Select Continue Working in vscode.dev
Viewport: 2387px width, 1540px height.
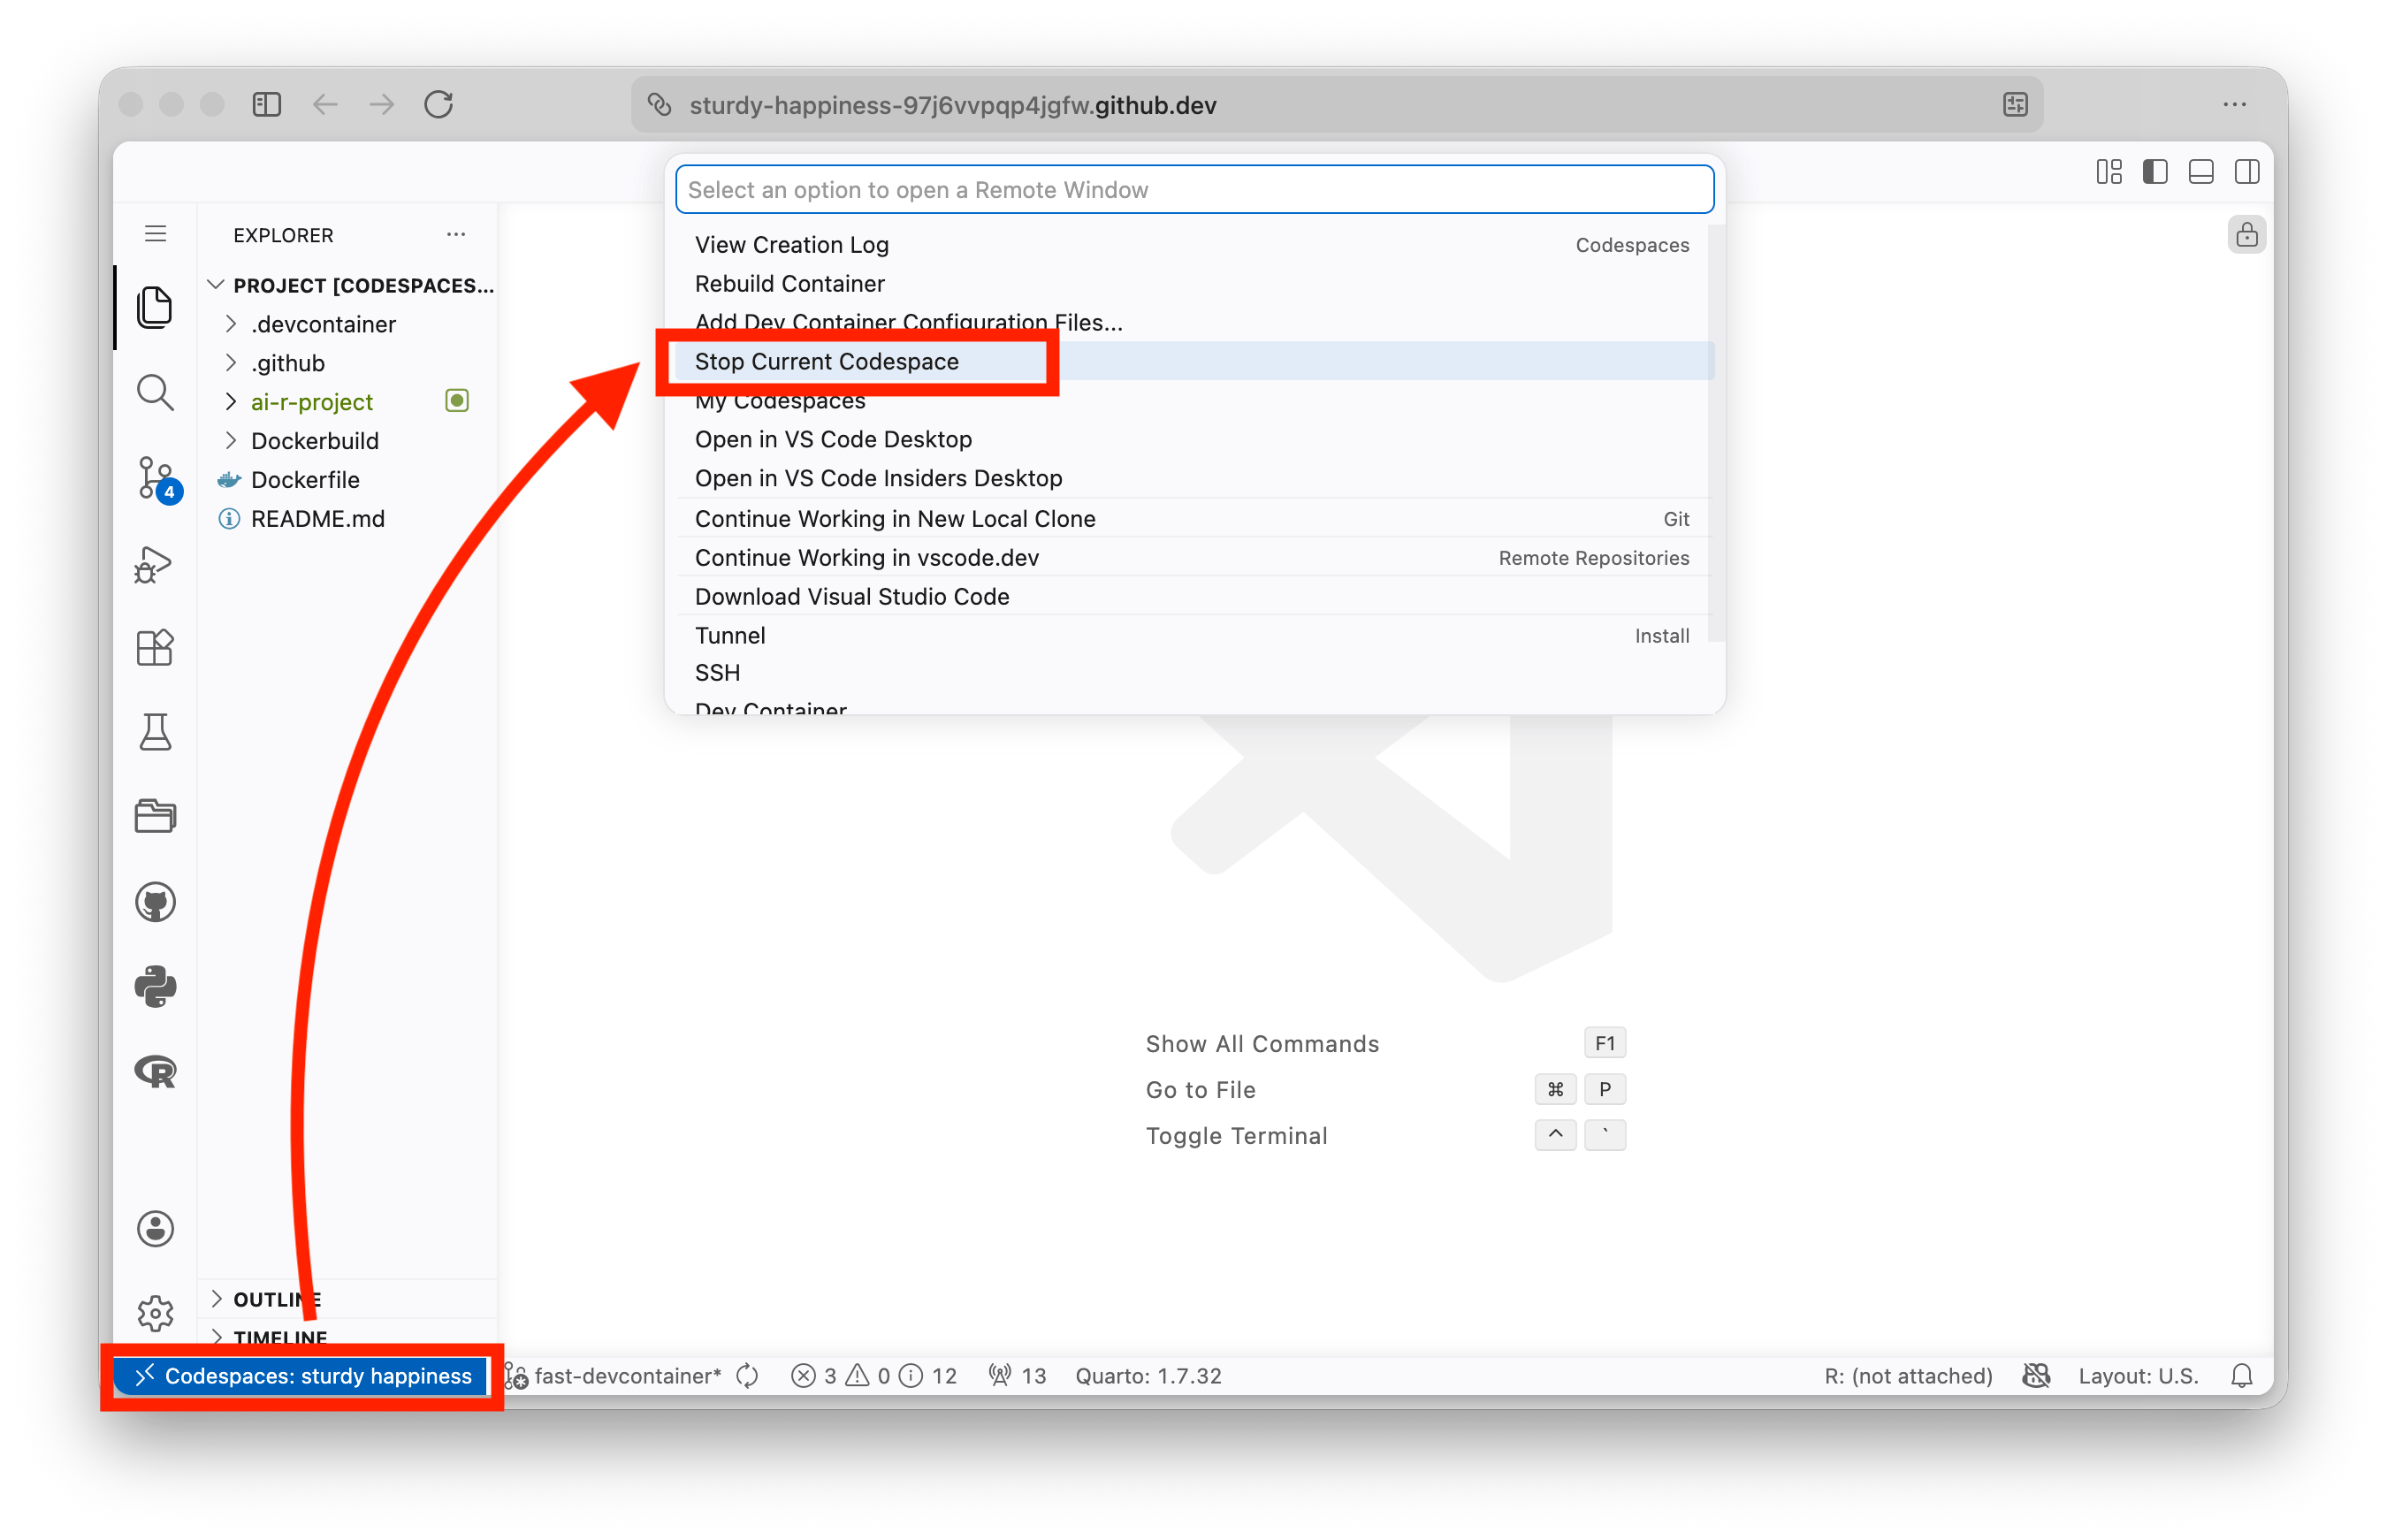point(1194,558)
